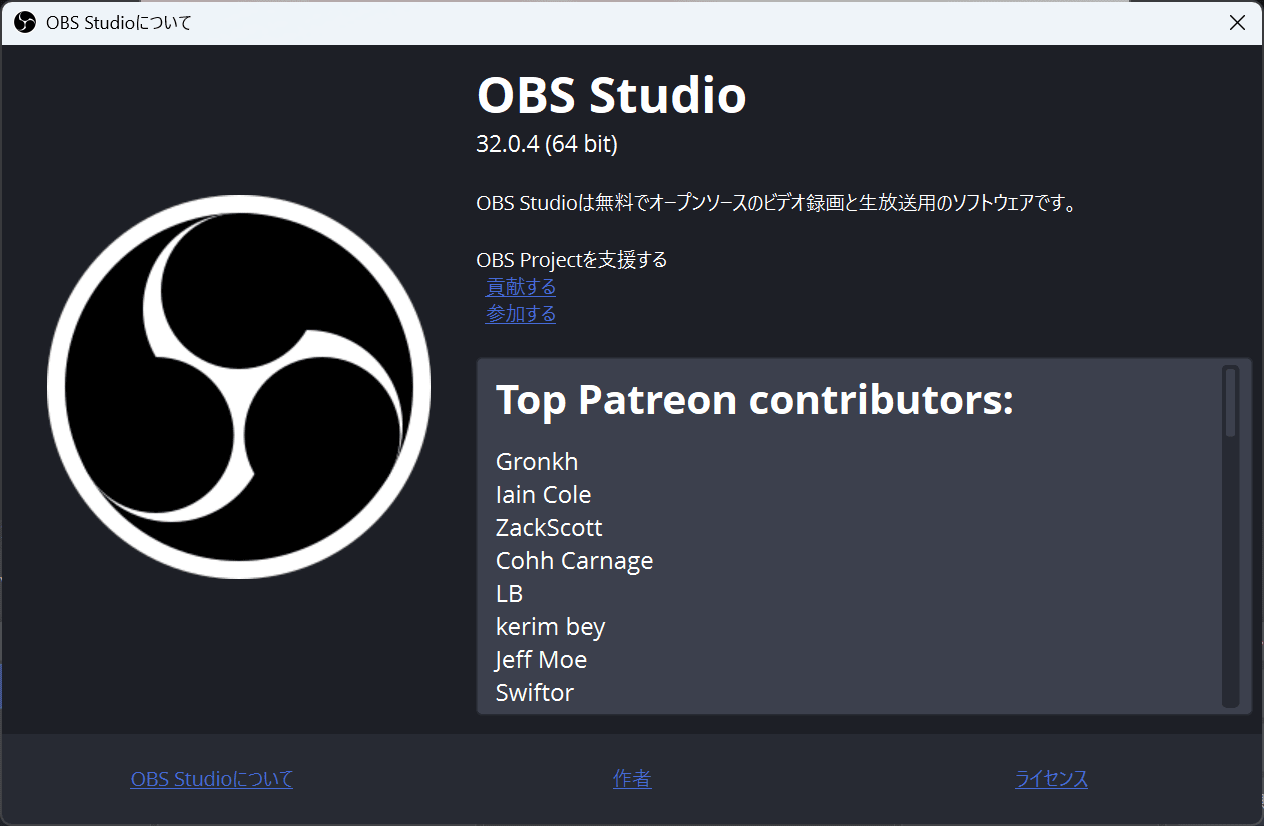Show the OBS Studioについて section

click(x=212, y=779)
